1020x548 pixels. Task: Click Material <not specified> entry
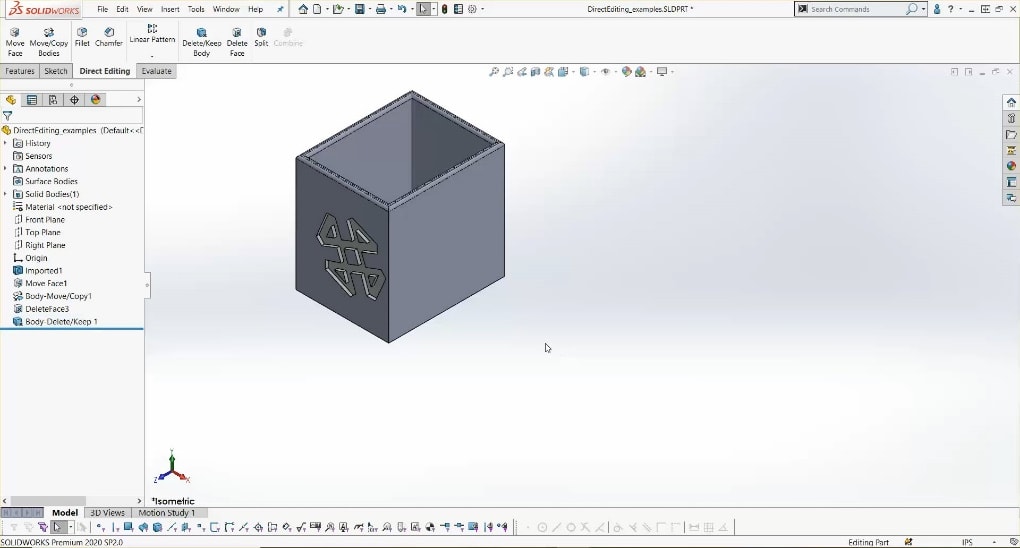click(68, 207)
